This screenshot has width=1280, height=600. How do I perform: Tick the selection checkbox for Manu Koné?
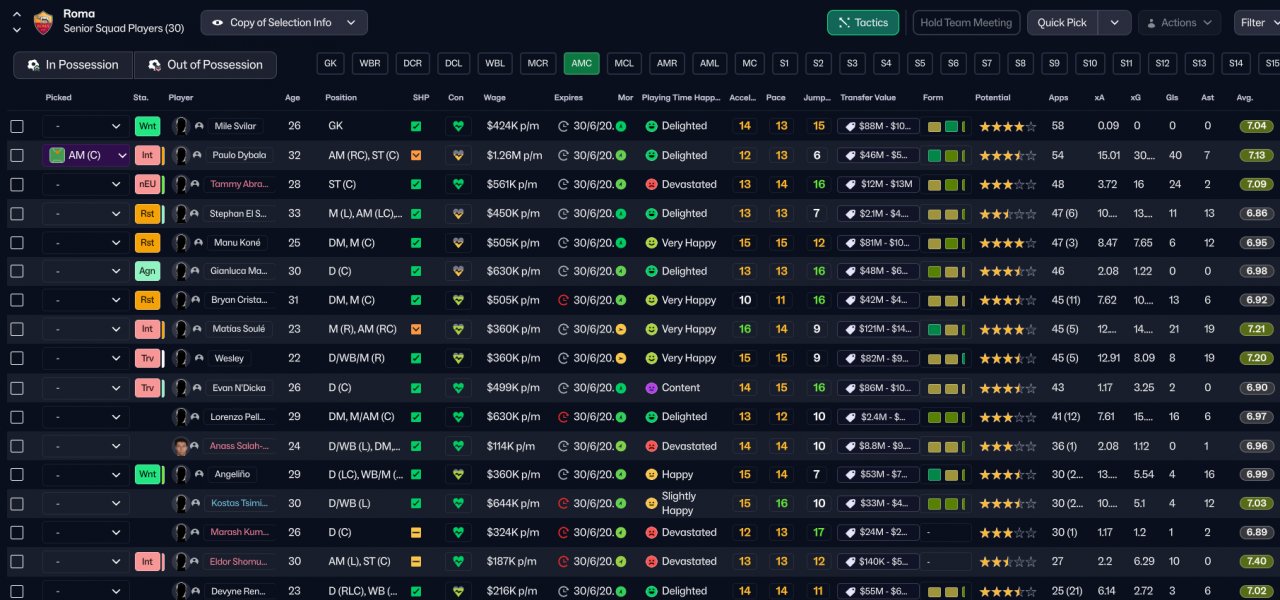click(17, 243)
